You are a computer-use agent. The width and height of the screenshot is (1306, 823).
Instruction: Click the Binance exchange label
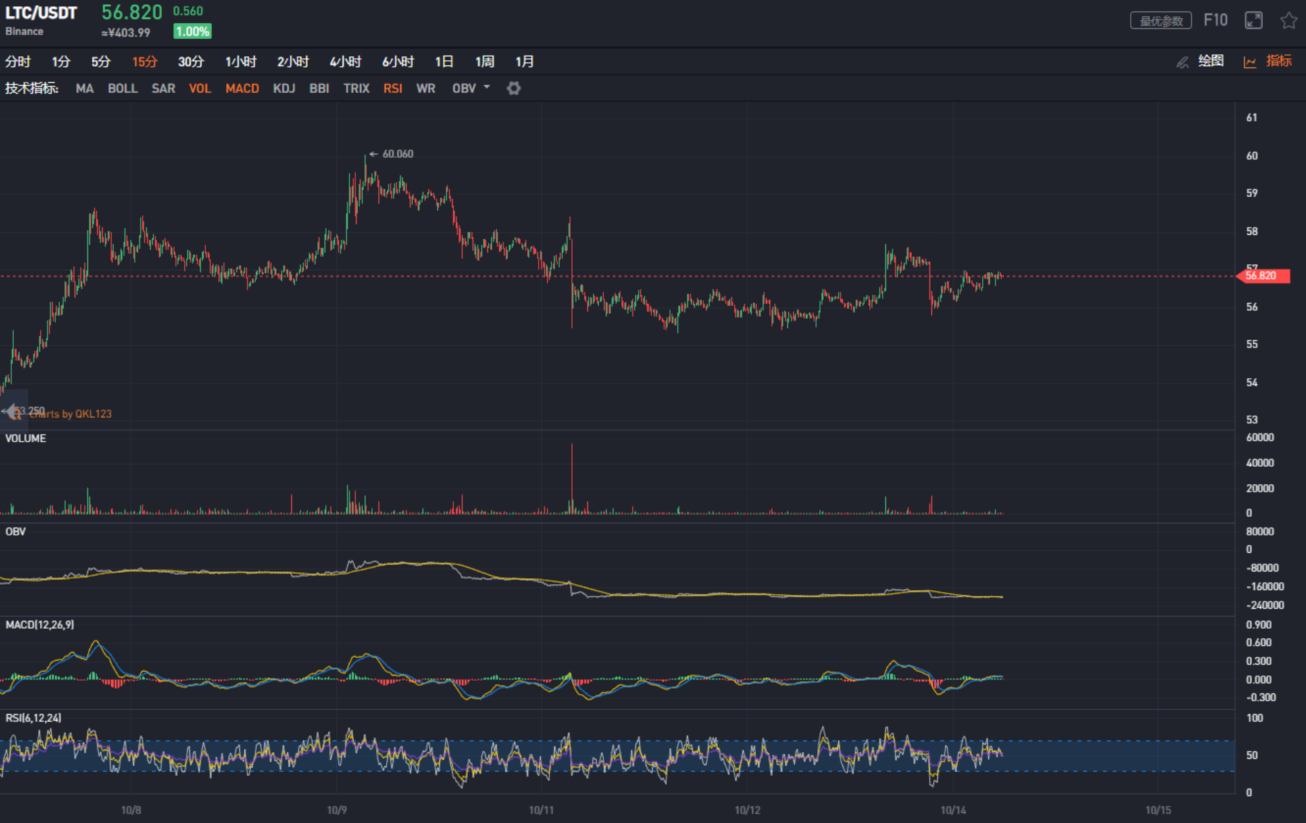click(x=24, y=32)
